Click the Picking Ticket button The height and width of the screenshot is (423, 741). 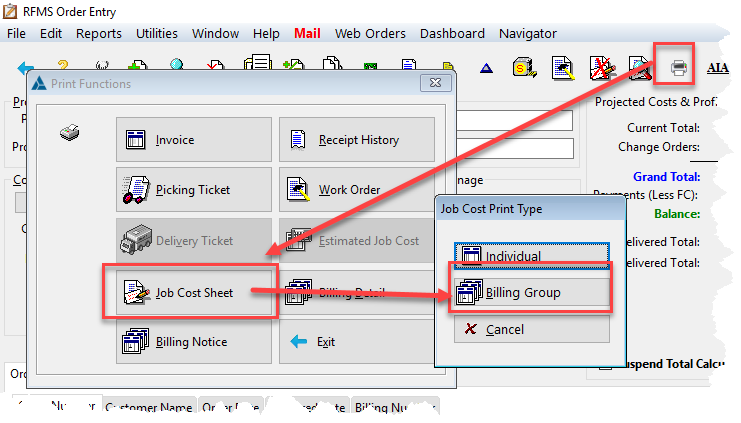pyautogui.click(x=194, y=190)
